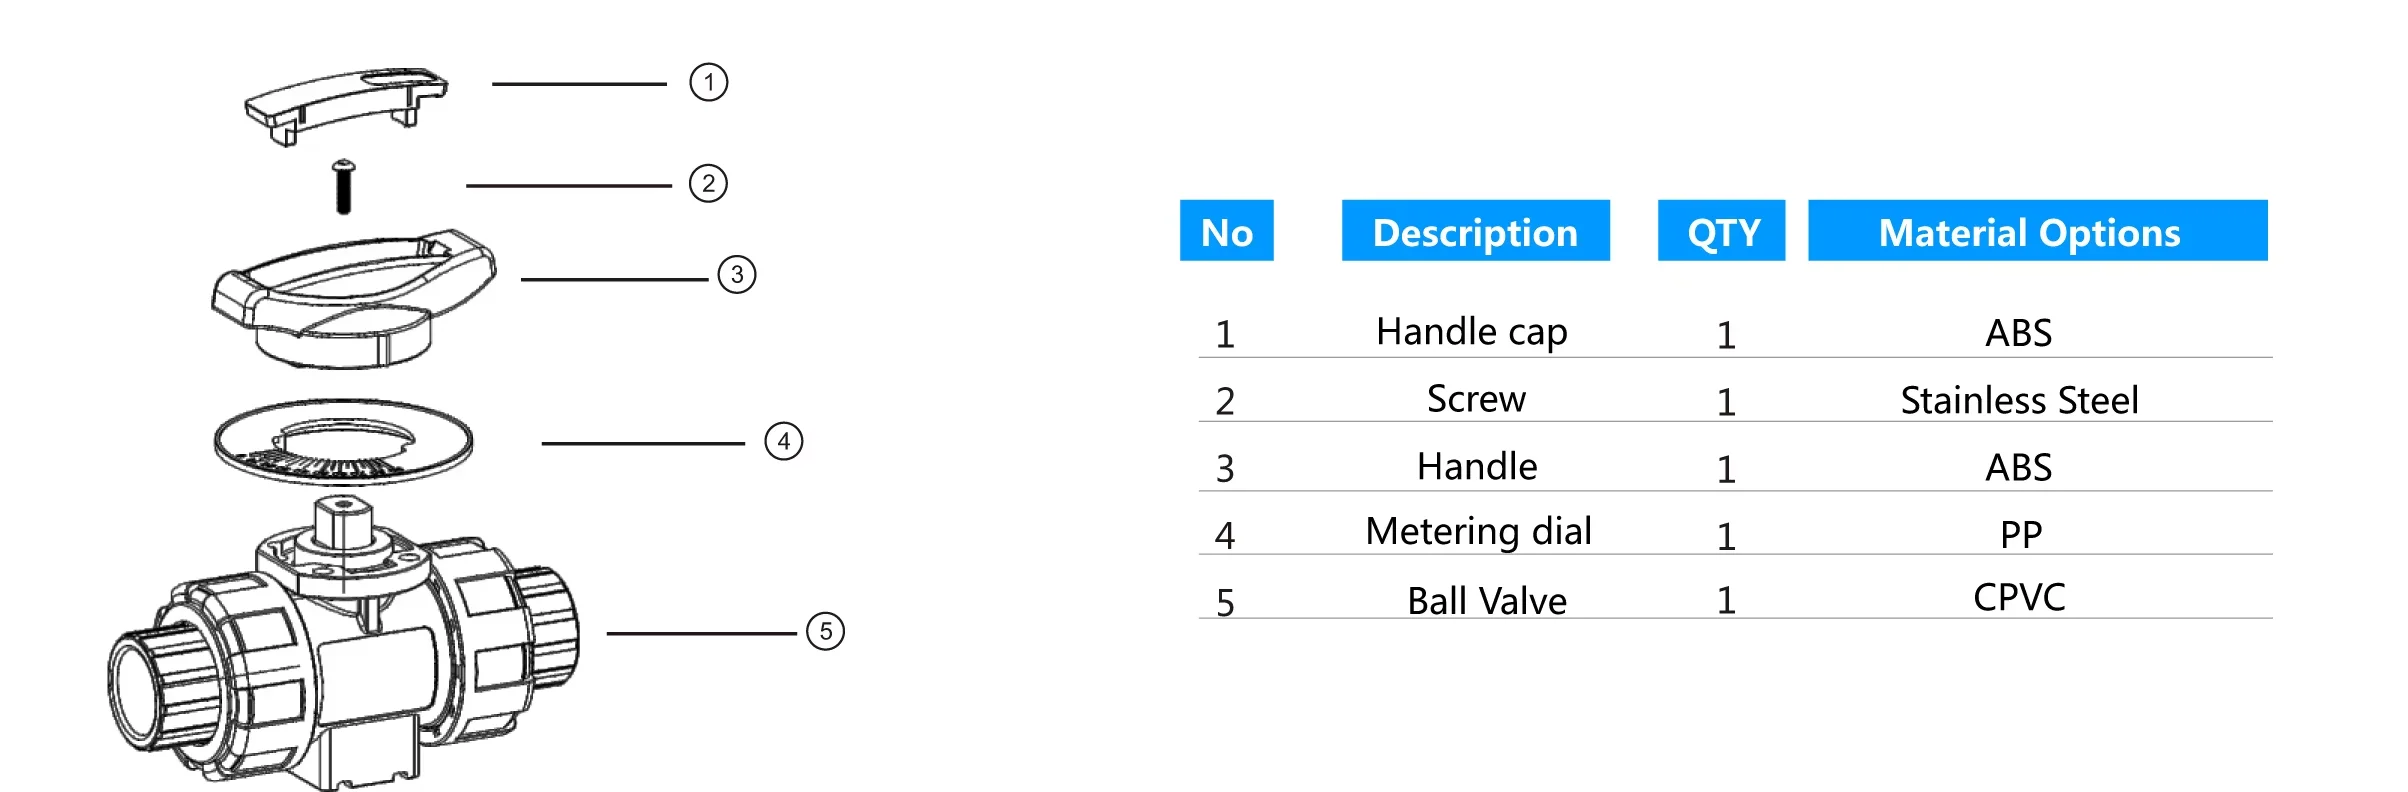Select the metering dial ring drawing

click(x=343, y=443)
